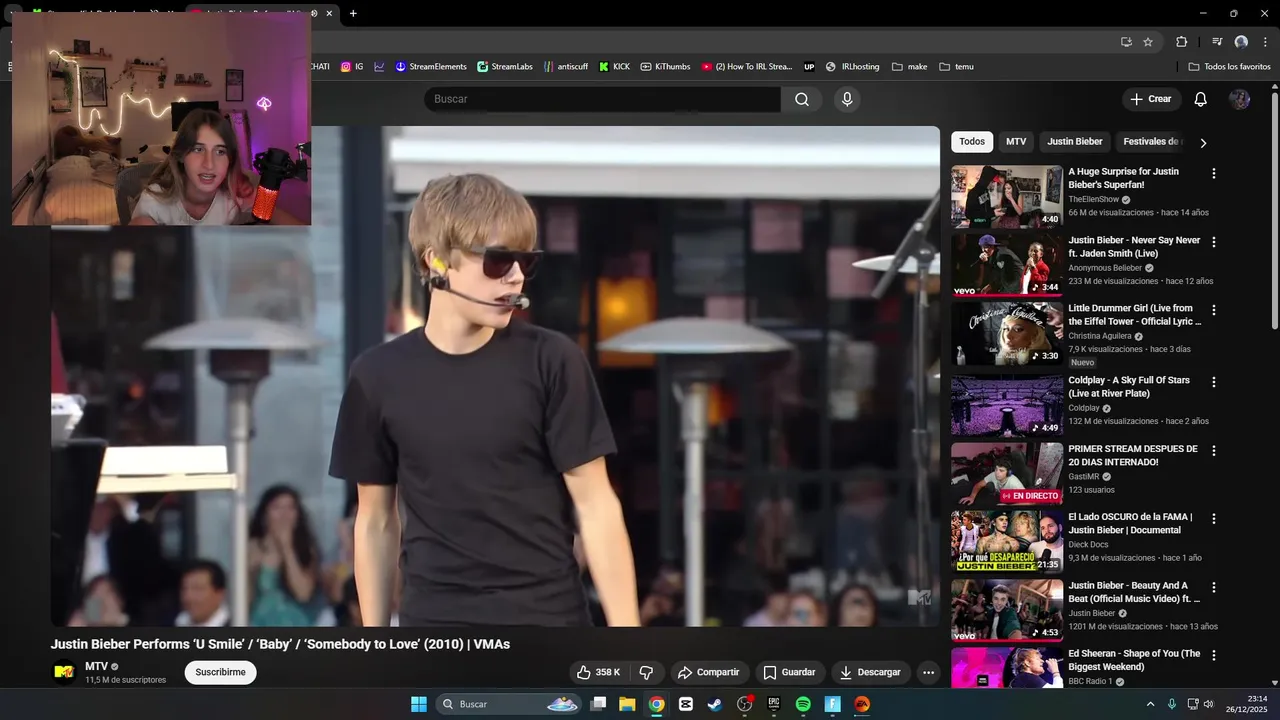
Task: Open Coldplay live video thumbnail
Action: point(1007,405)
